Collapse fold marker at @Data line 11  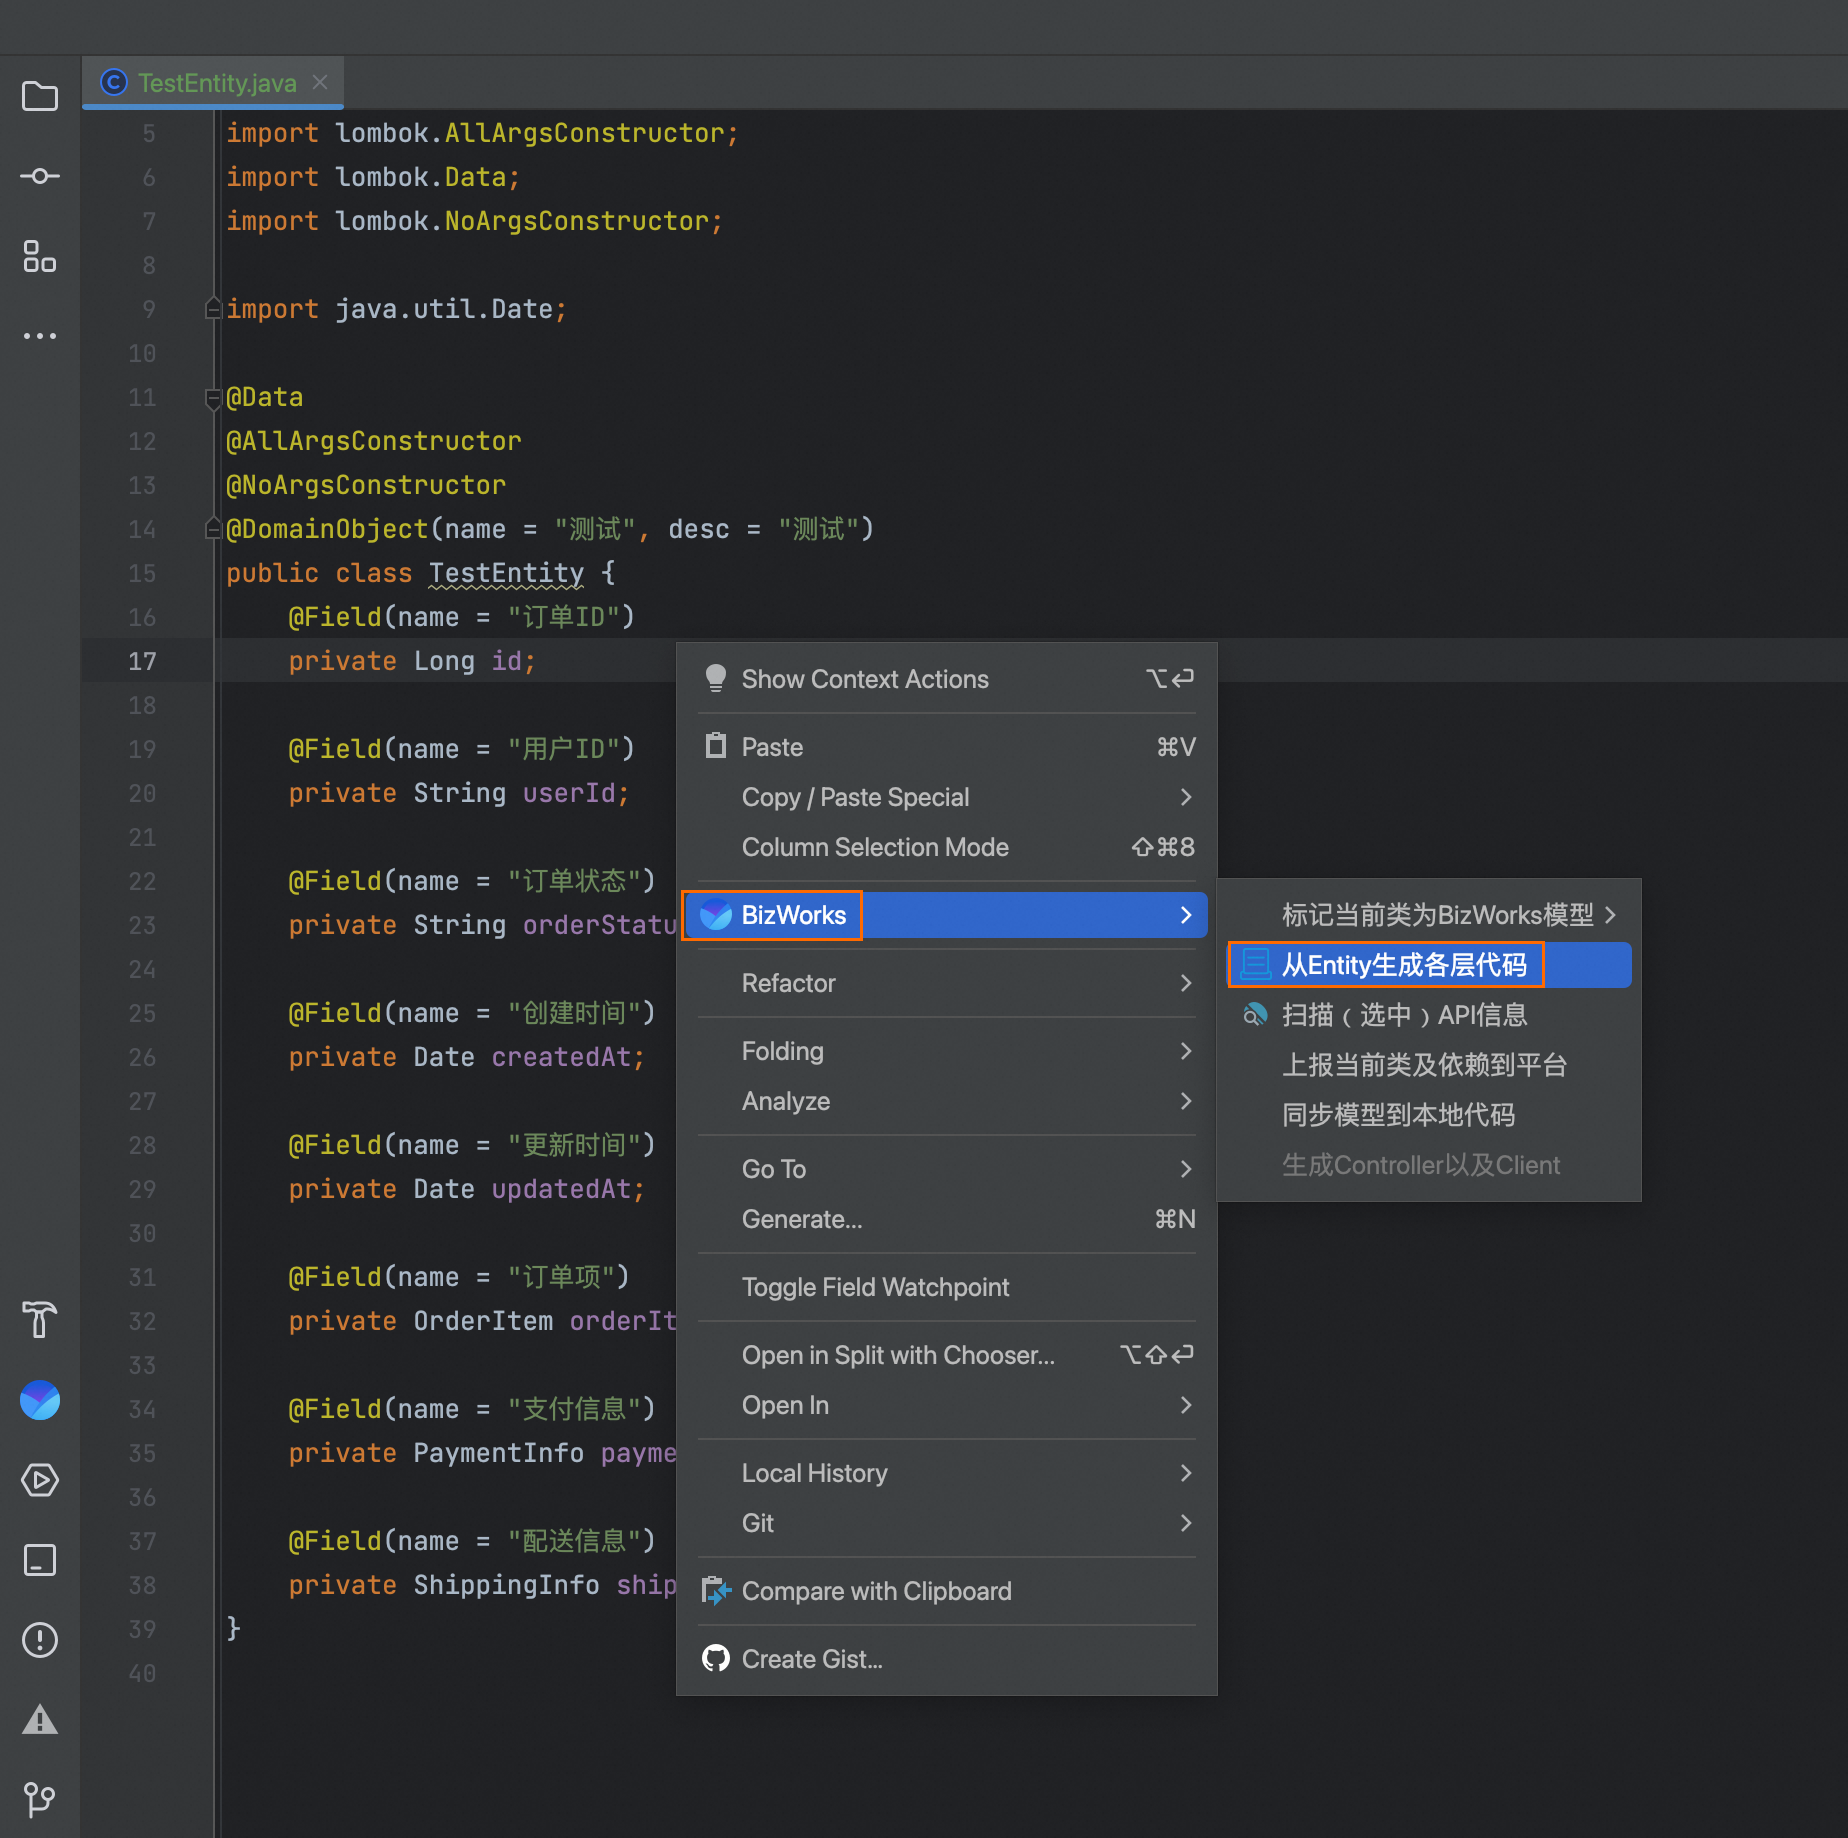point(213,398)
